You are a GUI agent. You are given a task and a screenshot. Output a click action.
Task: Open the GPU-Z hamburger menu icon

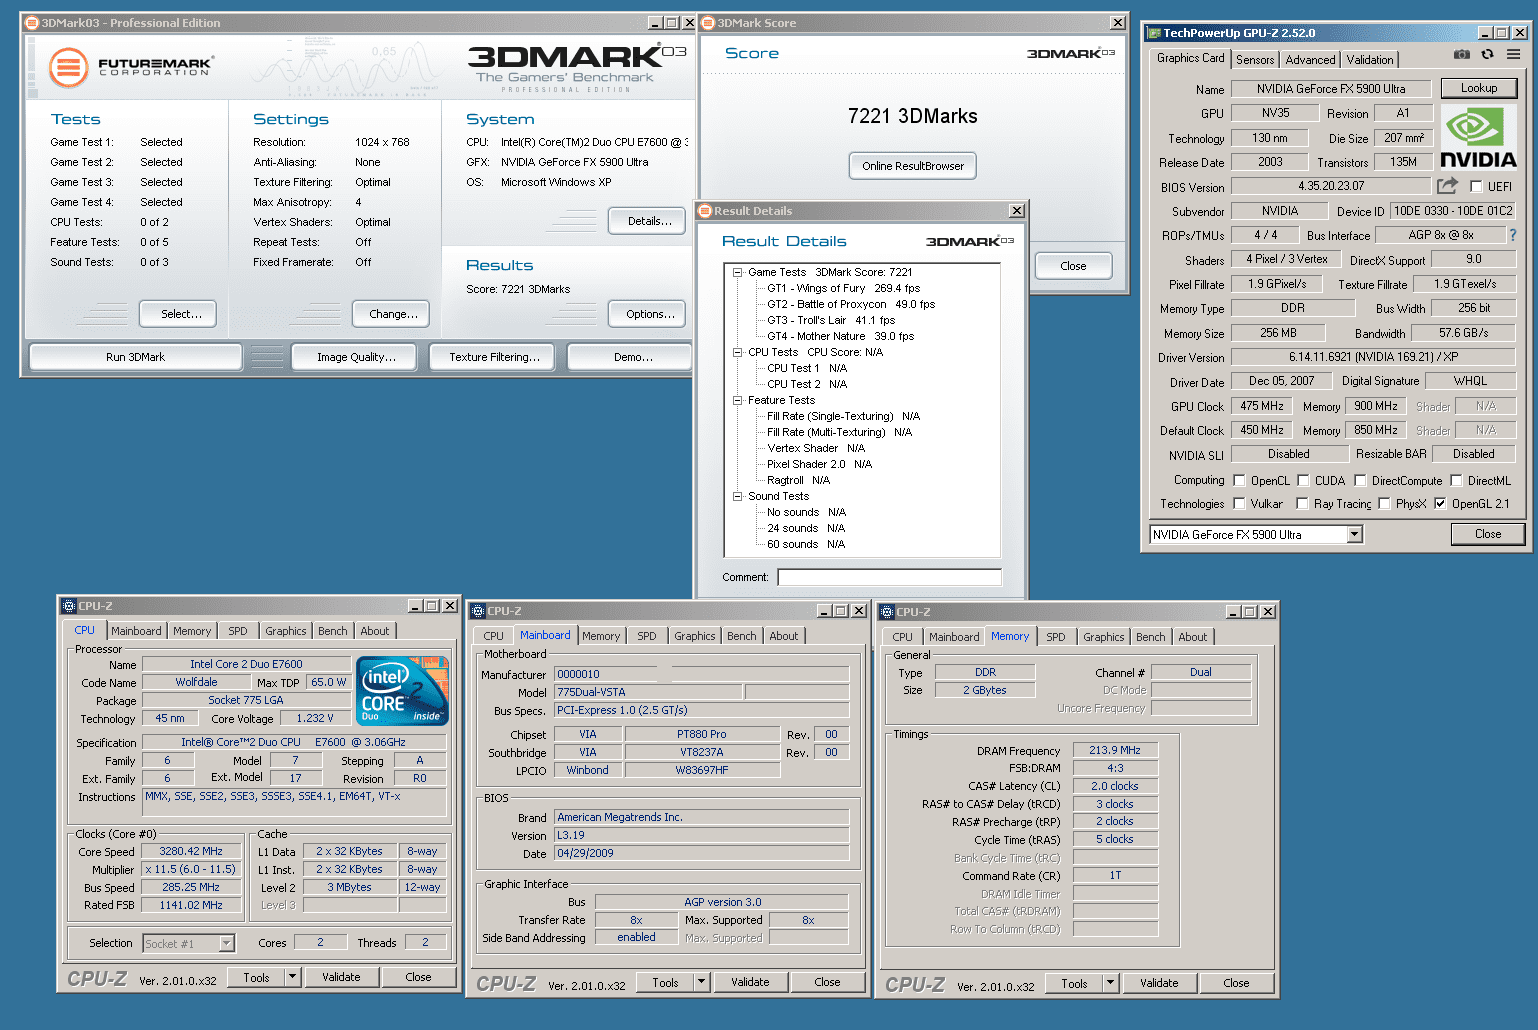pyautogui.click(x=1513, y=54)
